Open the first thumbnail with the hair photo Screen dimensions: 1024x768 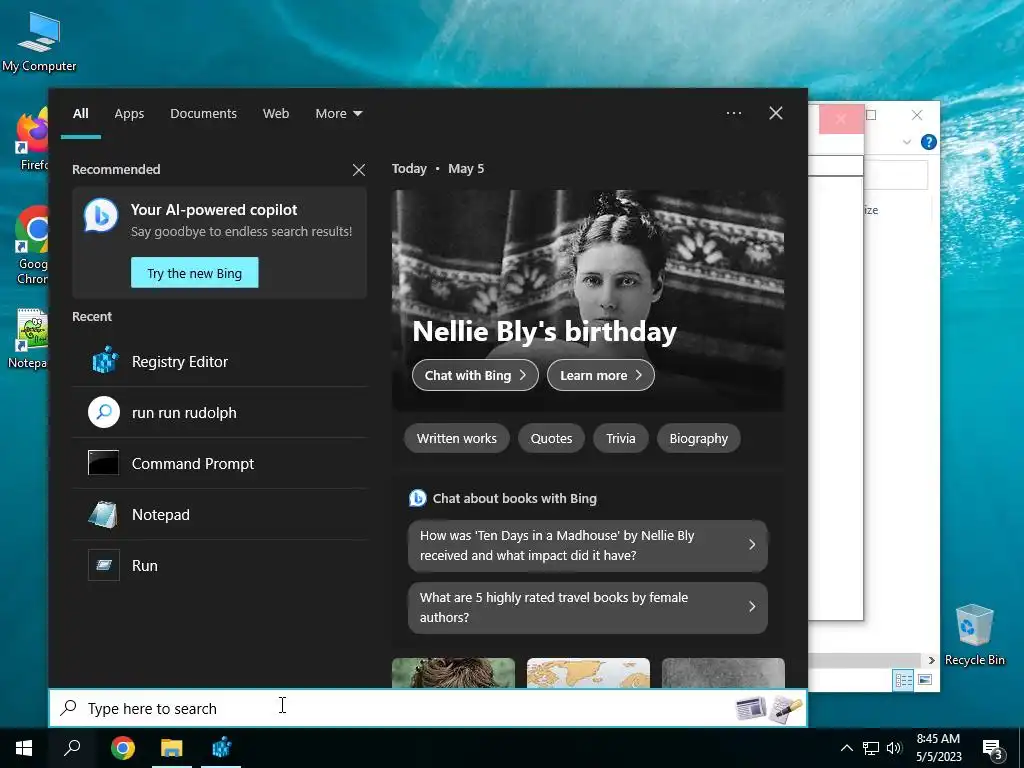click(x=453, y=673)
